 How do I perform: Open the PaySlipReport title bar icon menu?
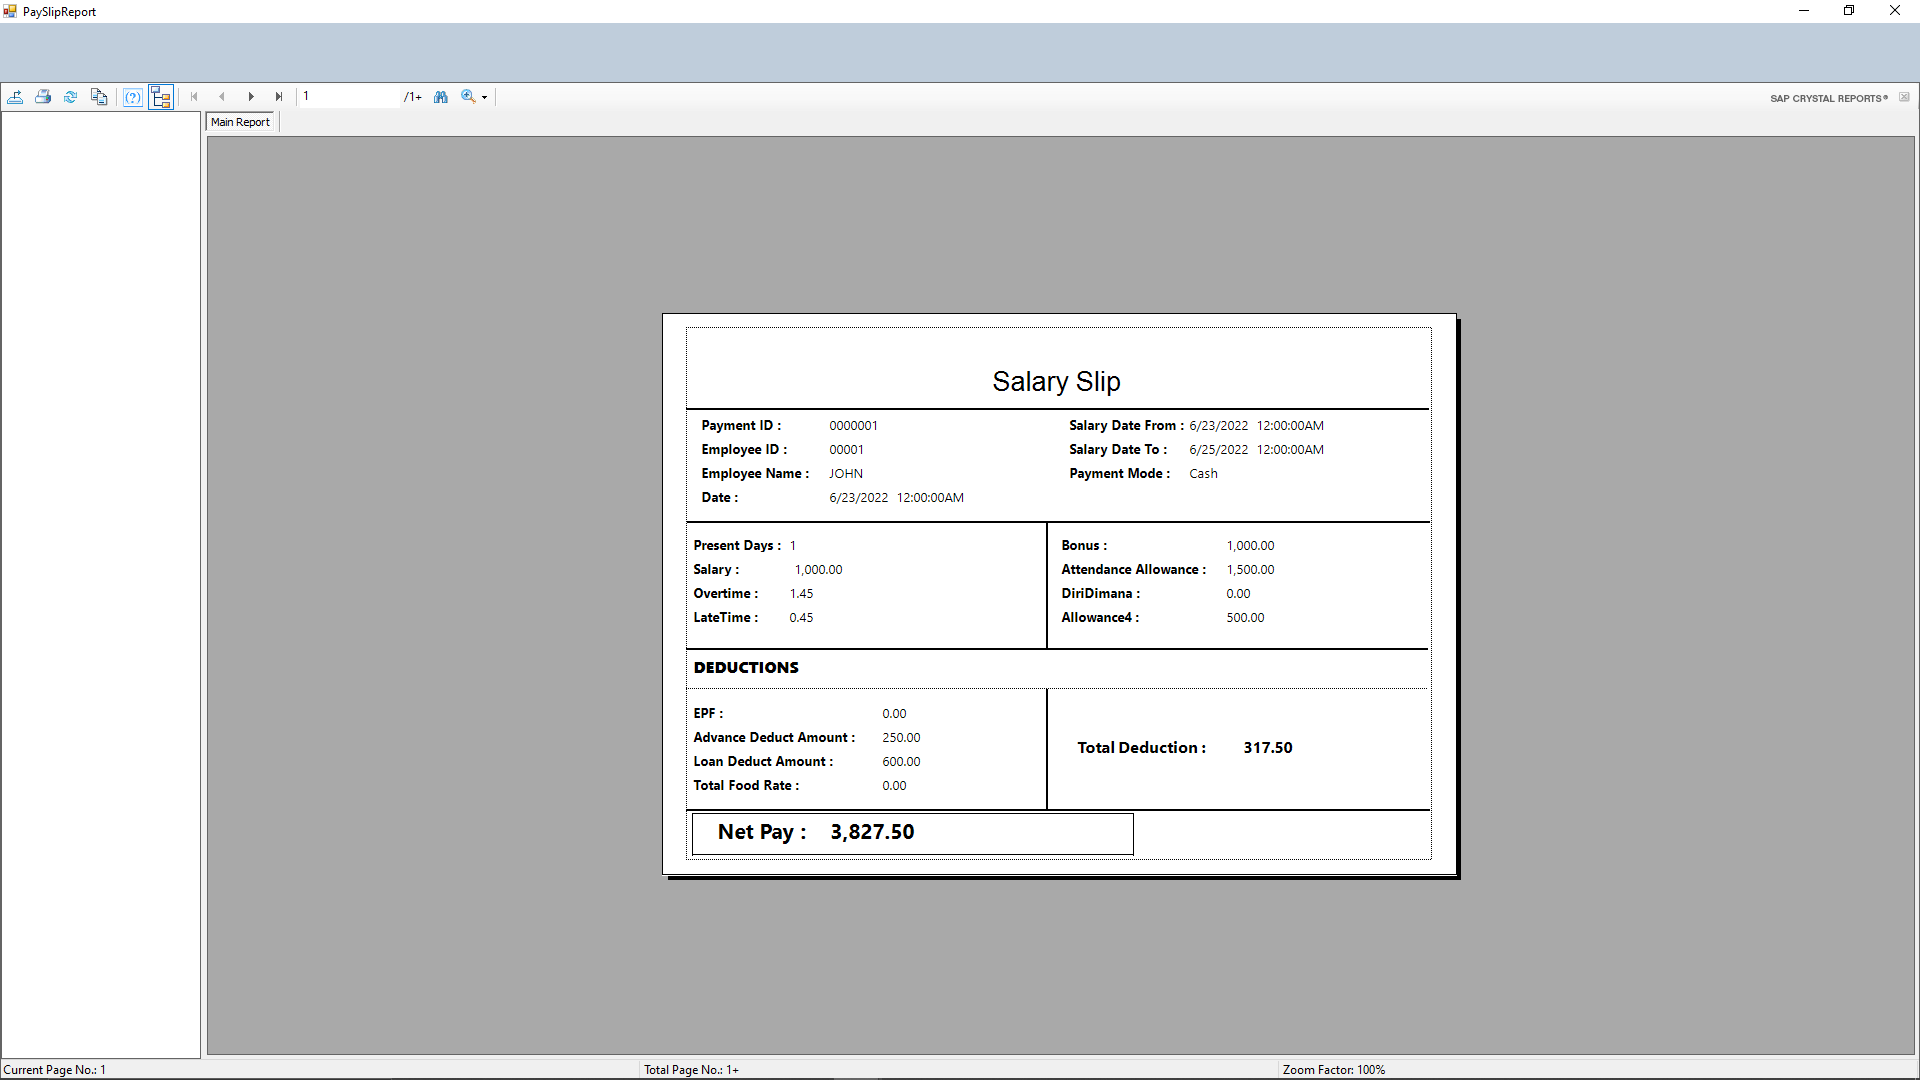coord(9,11)
